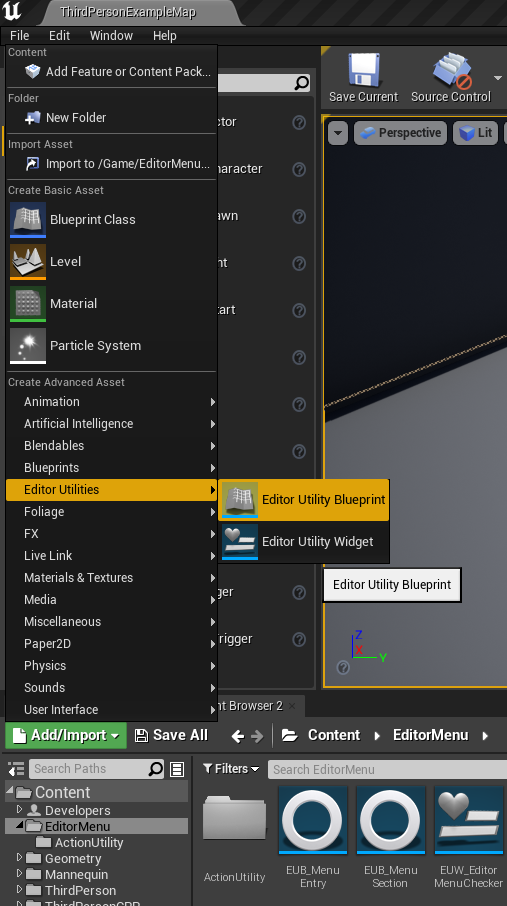This screenshot has width=507, height=906.
Task: Open the Filters dropdown
Action: [x=231, y=768]
